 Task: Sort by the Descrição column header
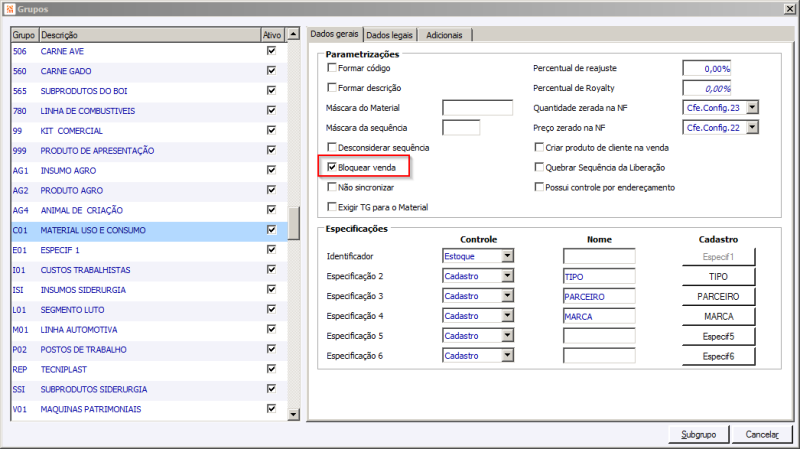[149, 35]
